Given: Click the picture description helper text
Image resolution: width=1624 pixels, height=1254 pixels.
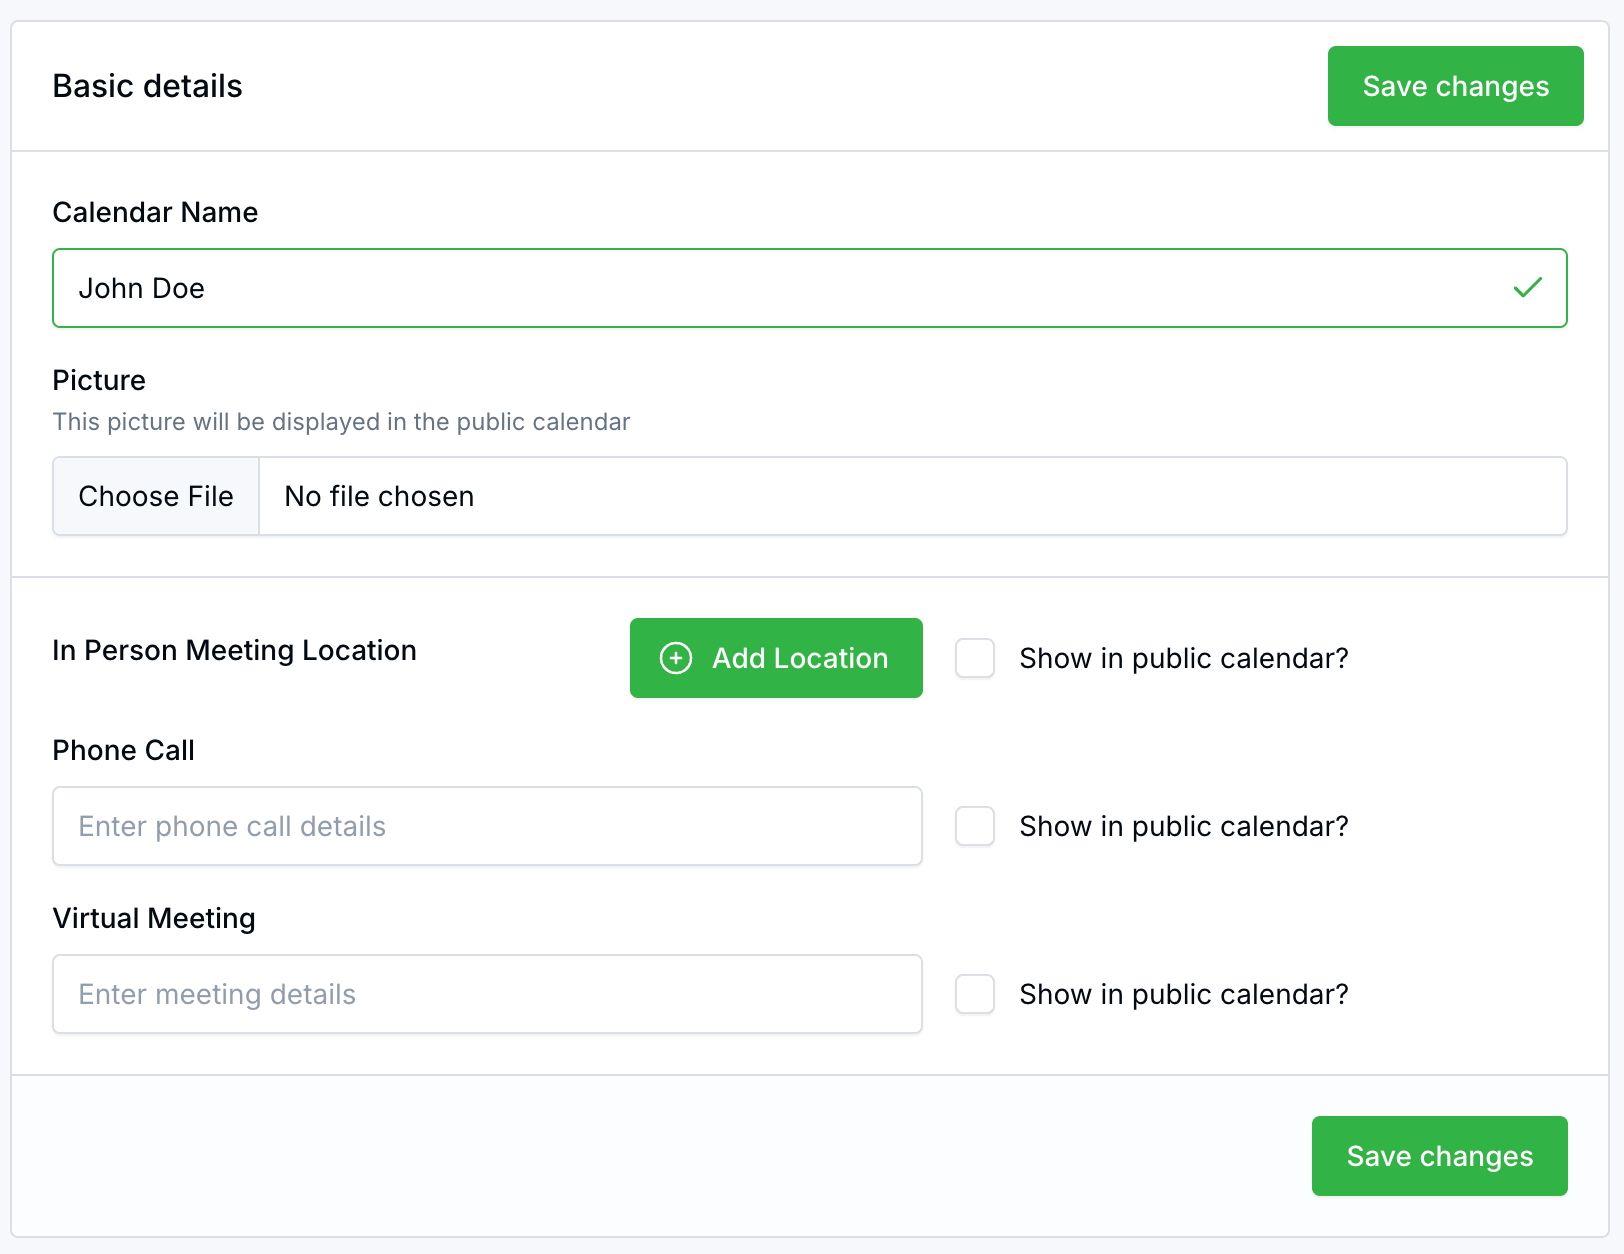Looking at the screenshot, I should click(341, 422).
